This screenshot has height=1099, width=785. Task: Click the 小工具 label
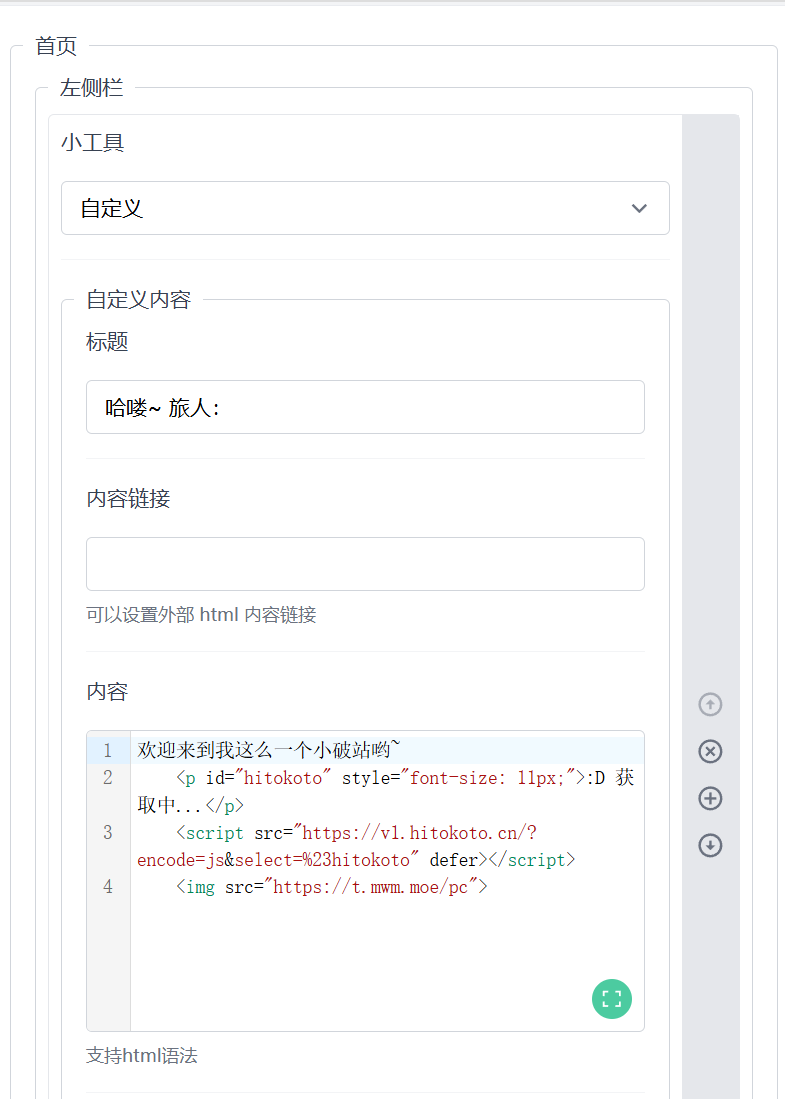pos(93,142)
